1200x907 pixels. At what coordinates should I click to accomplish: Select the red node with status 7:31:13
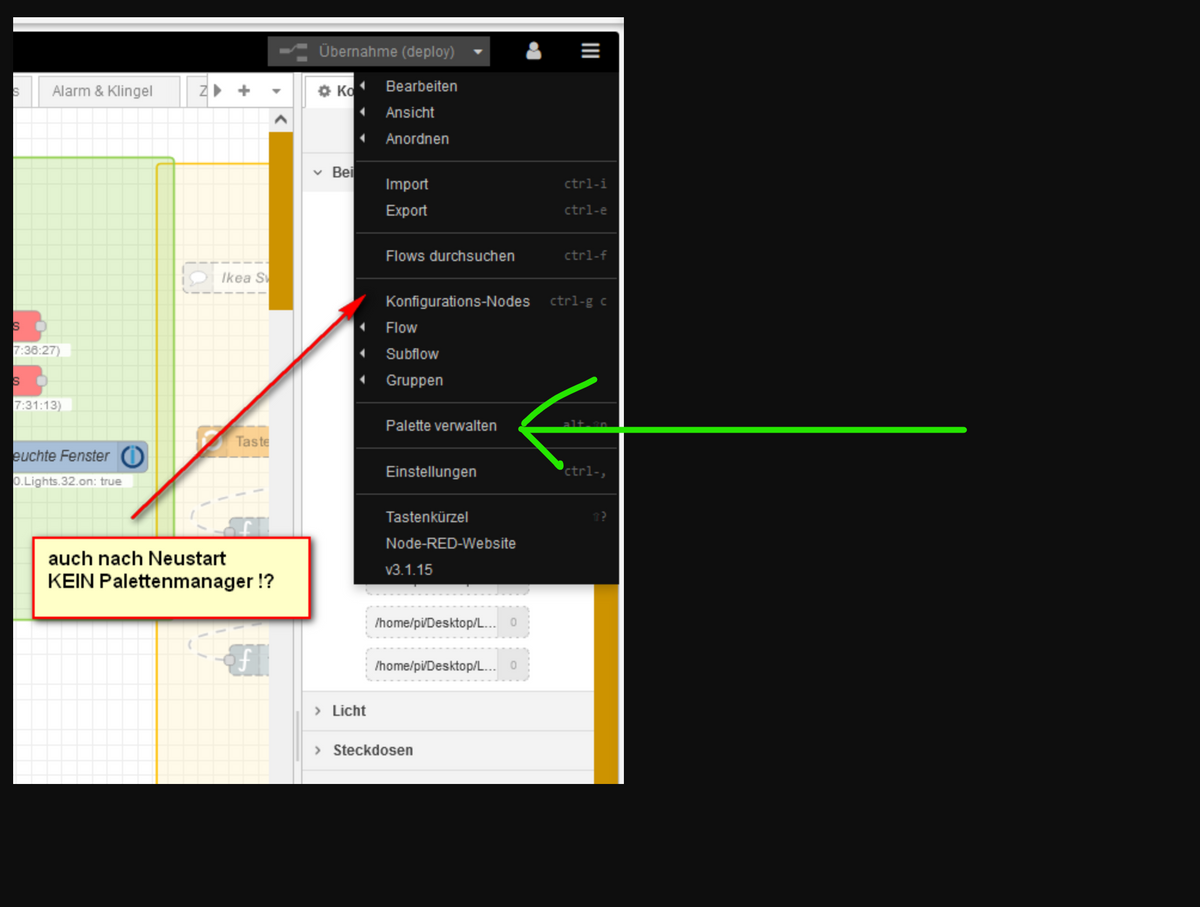tap(27, 381)
